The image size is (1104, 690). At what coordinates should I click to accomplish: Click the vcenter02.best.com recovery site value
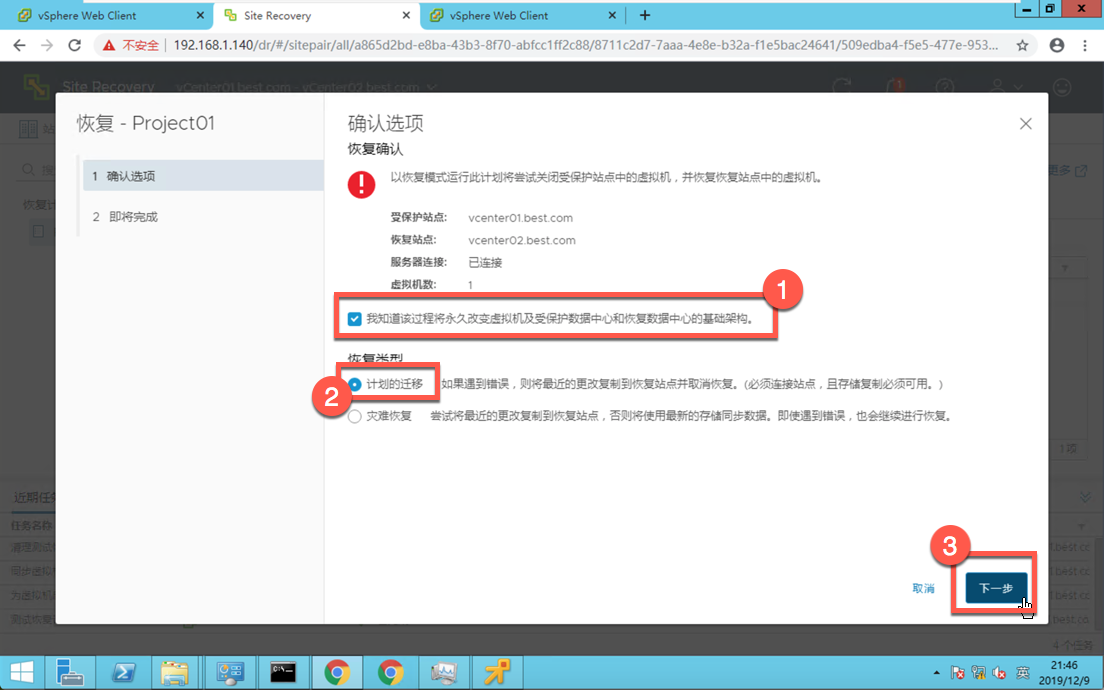[522, 240]
